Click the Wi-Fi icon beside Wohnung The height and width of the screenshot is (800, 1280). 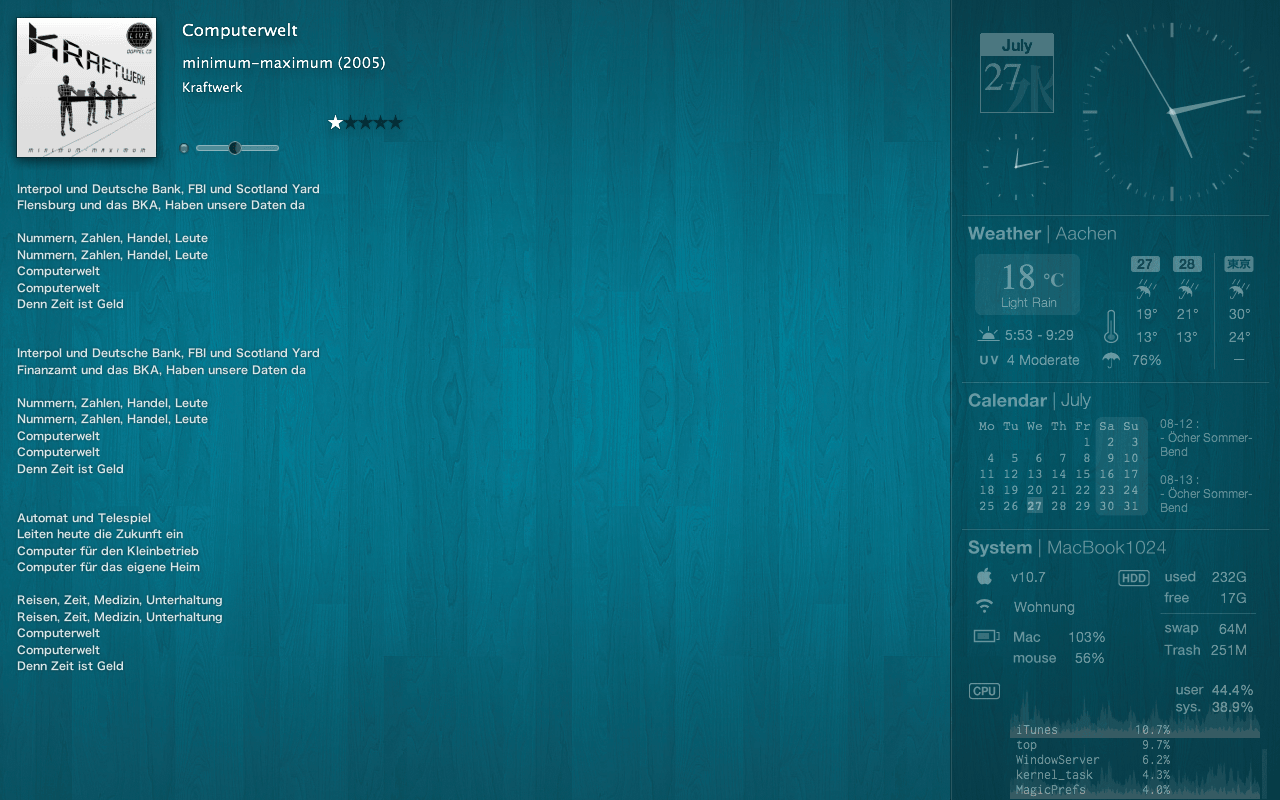(x=985, y=606)
